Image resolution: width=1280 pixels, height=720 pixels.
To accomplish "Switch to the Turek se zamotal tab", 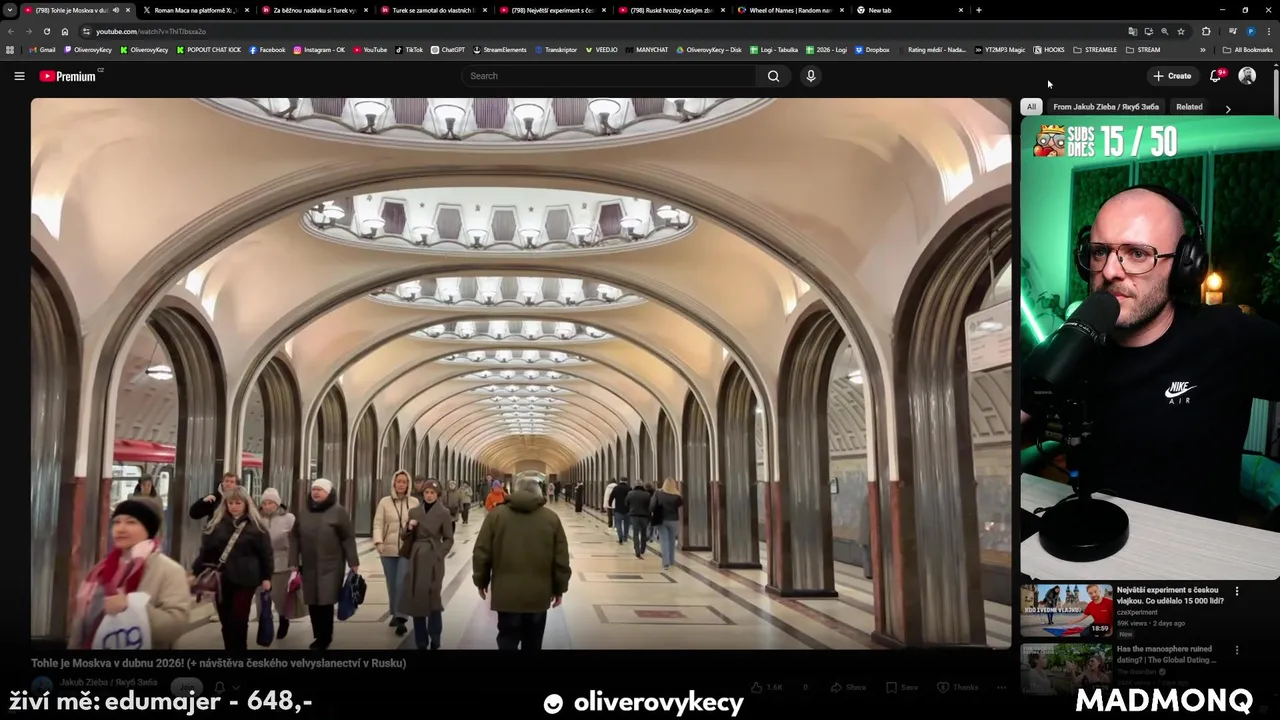I will coord(432,10).
